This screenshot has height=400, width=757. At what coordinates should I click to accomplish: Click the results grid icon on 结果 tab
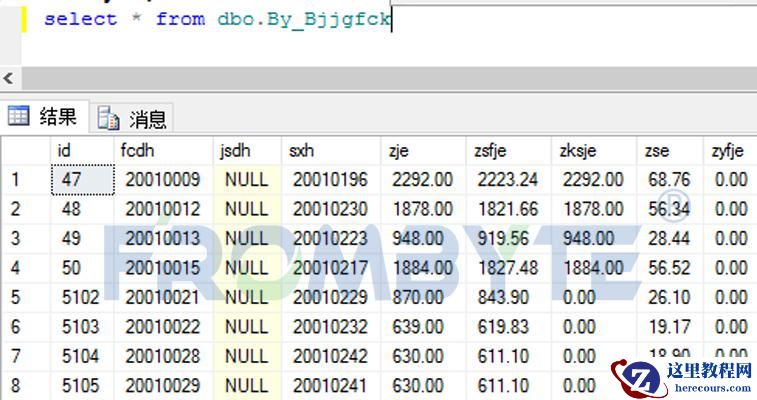(x=19, y=115)
